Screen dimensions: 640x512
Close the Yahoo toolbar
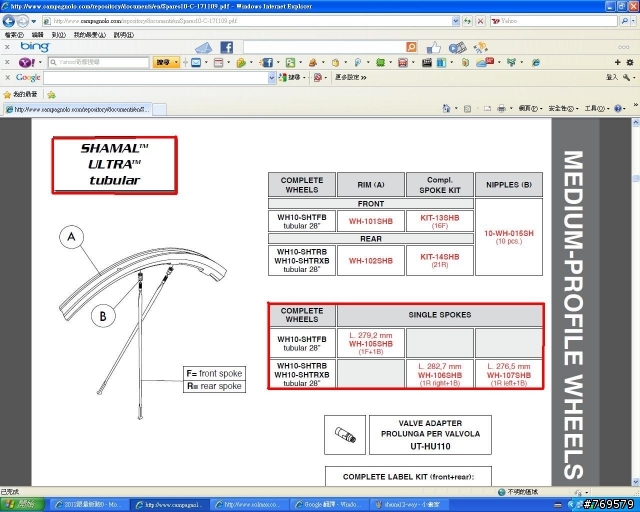click(7, 62)
